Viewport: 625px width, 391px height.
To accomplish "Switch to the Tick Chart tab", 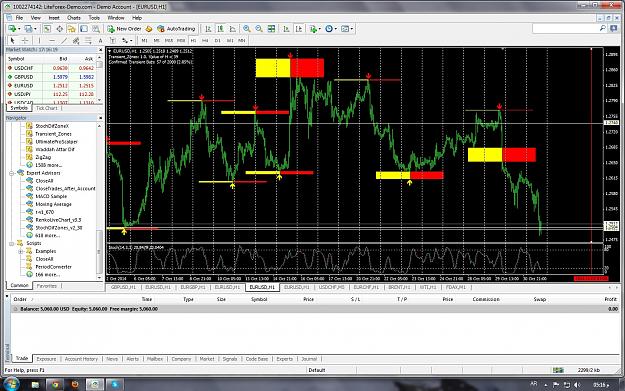I will tap(47, 108).
